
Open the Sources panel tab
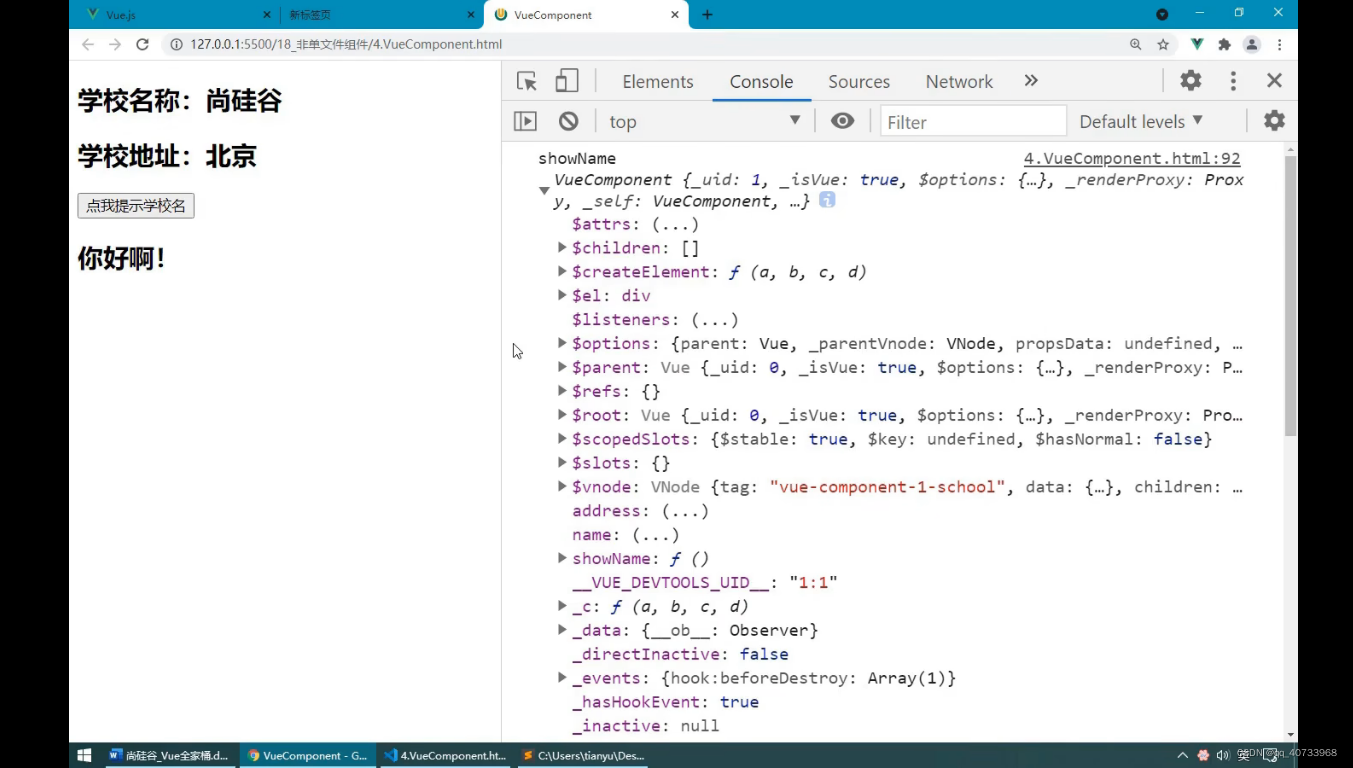click(859, 82)
